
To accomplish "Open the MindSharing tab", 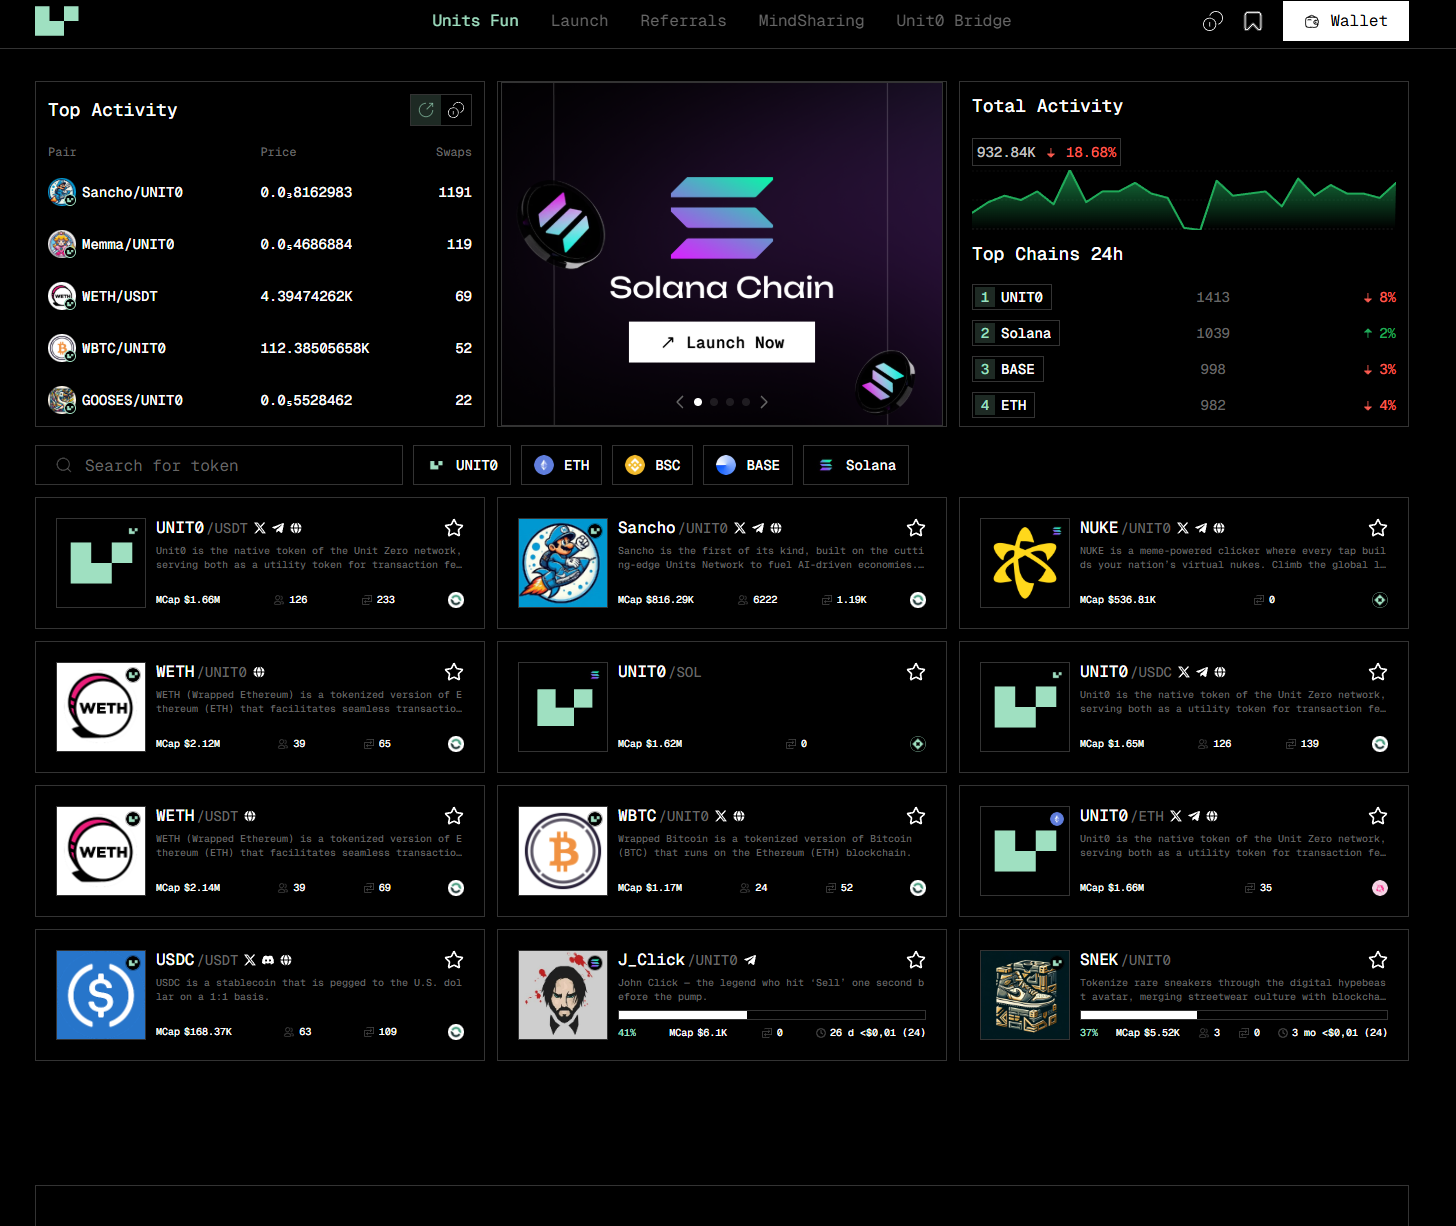I will [x=811, y=21].
